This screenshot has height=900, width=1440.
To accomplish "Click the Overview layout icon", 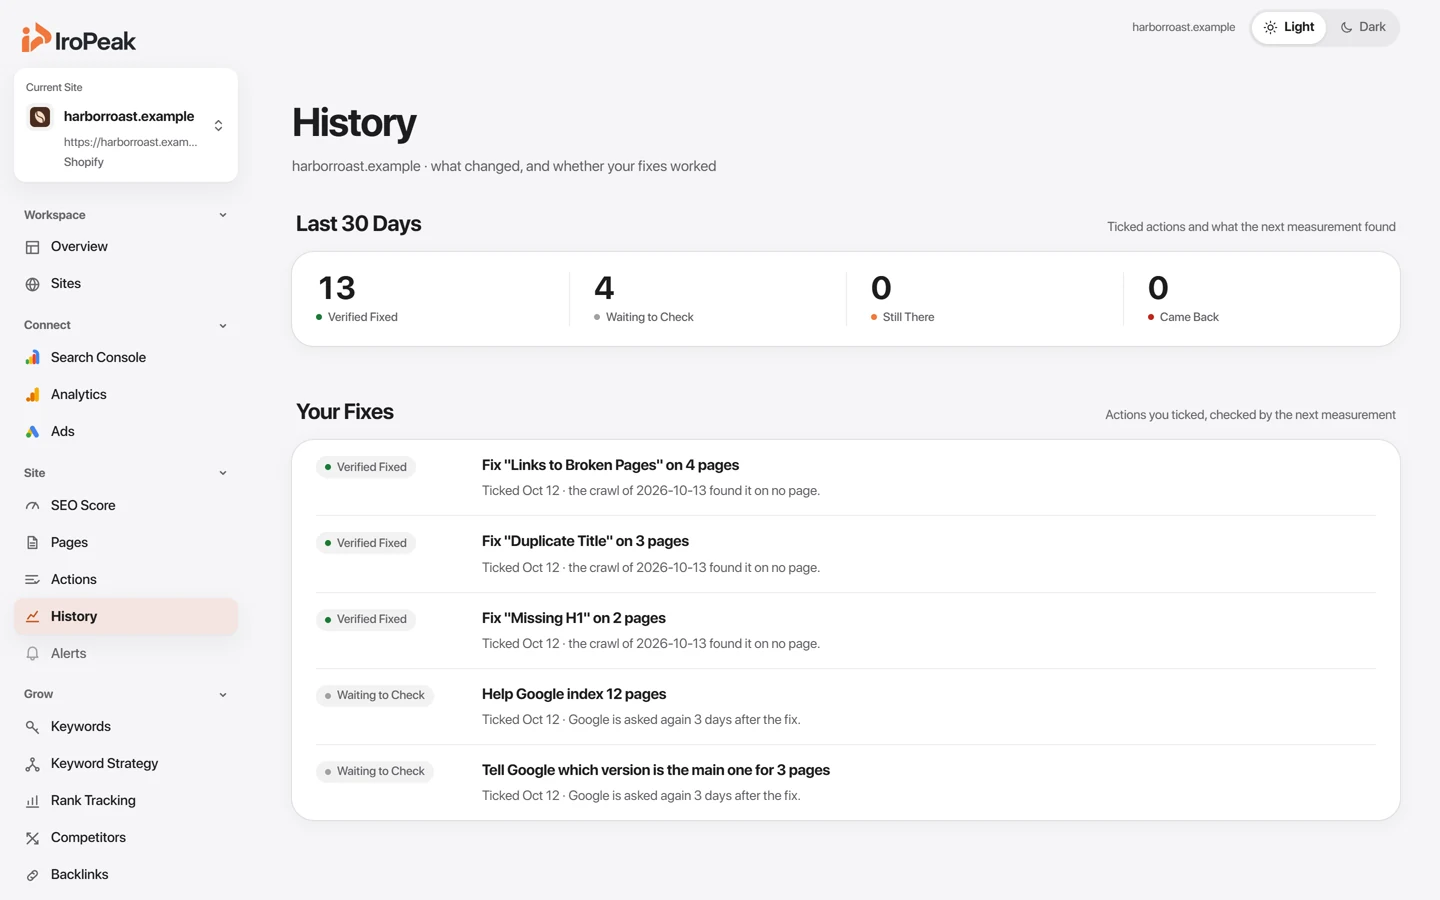I will pyautogui.click(x=32, y=247).
